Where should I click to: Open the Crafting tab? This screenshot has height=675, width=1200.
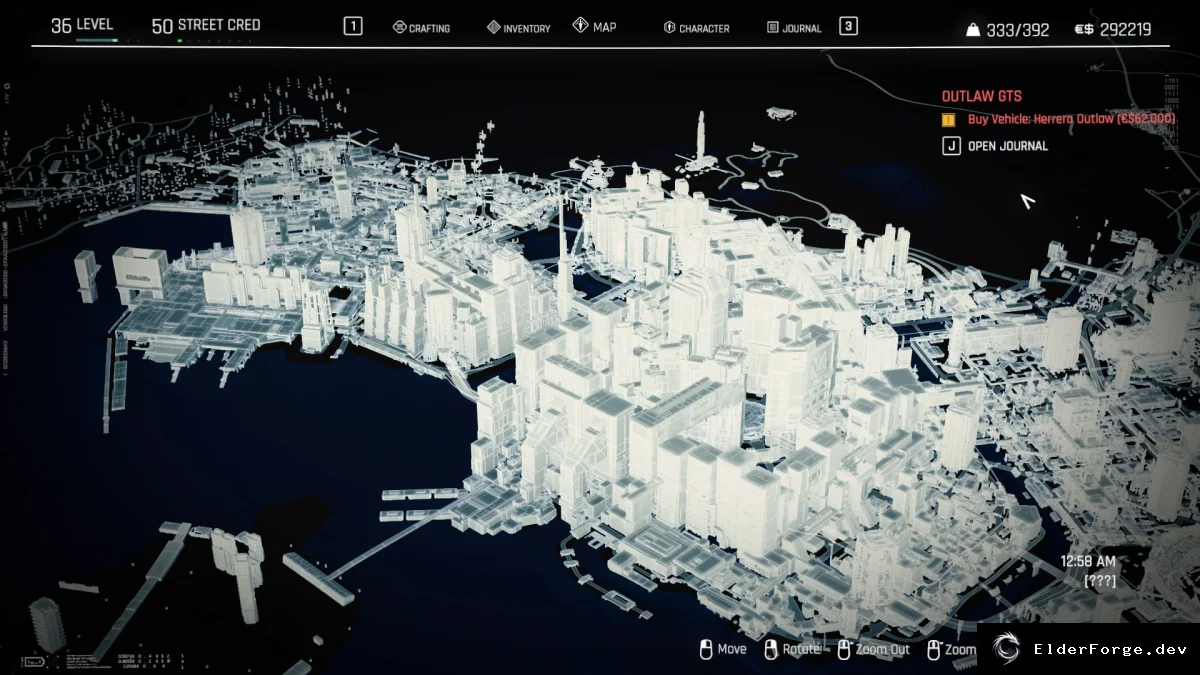pyautogui.click(x=421, y=28)
